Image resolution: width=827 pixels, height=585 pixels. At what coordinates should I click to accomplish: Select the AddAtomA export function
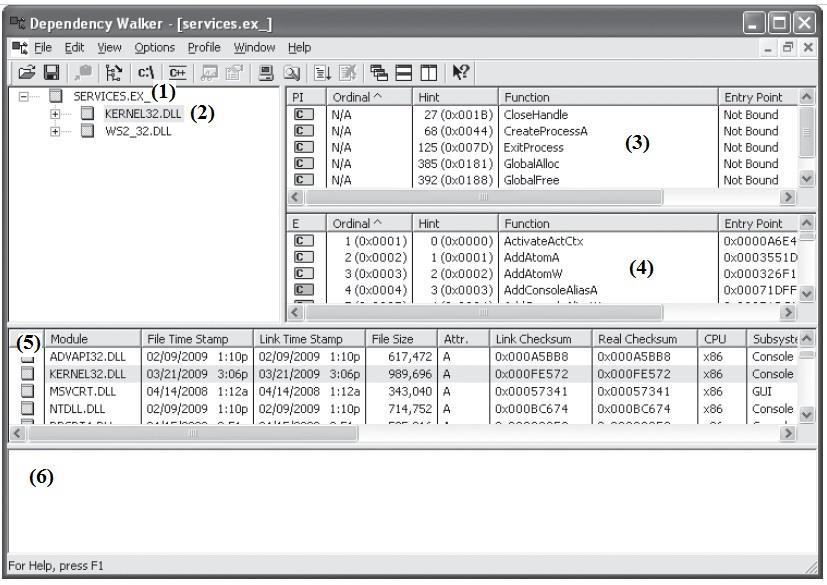pyautogui.click(x=531, y=257)
